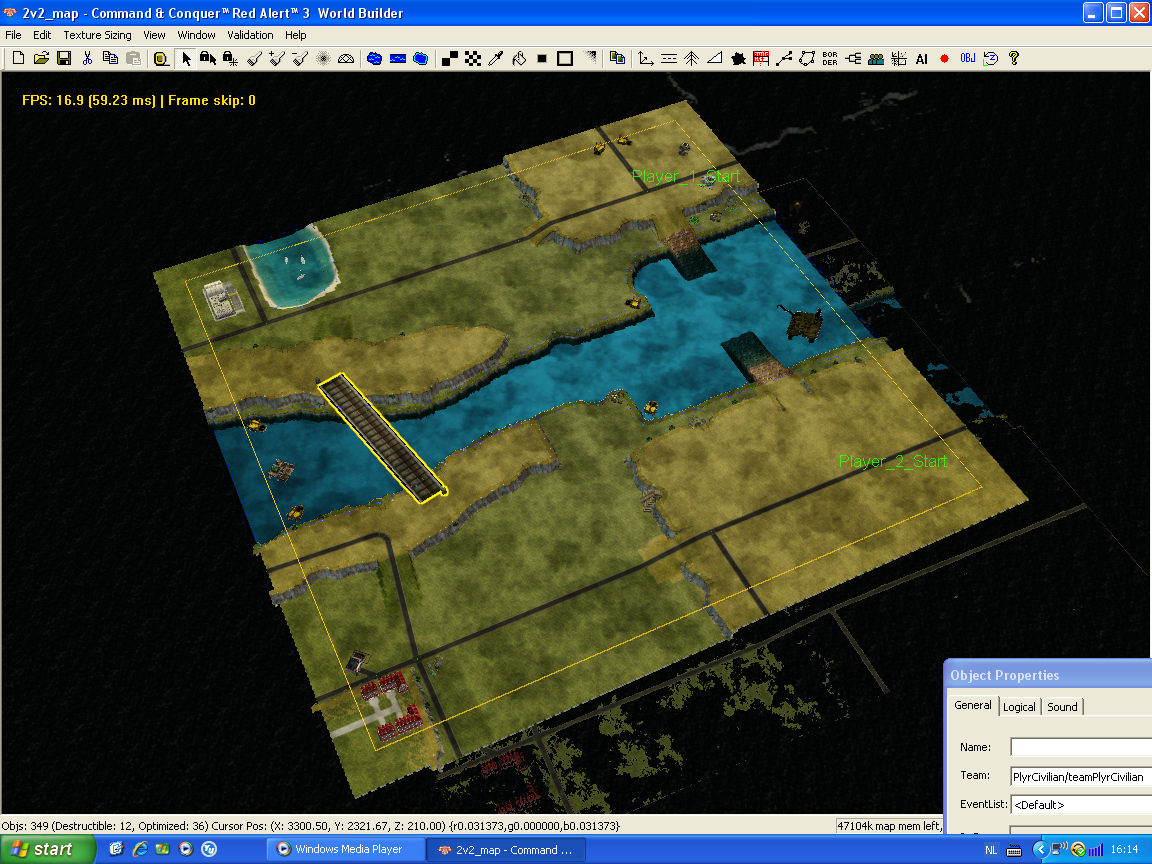Choose the lock-and-select tool
Screen dimensions: 1152x864
[208, 59]
